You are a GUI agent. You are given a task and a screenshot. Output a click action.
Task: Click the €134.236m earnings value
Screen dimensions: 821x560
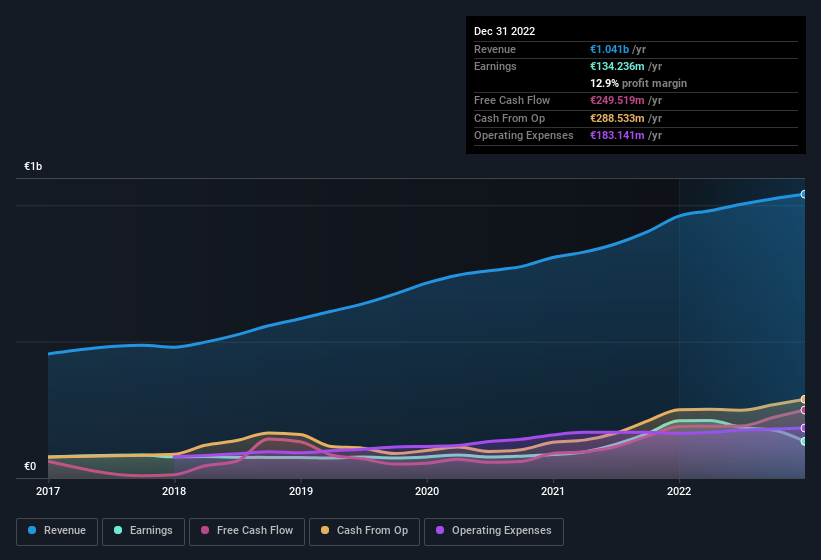(x=617, y=66)
